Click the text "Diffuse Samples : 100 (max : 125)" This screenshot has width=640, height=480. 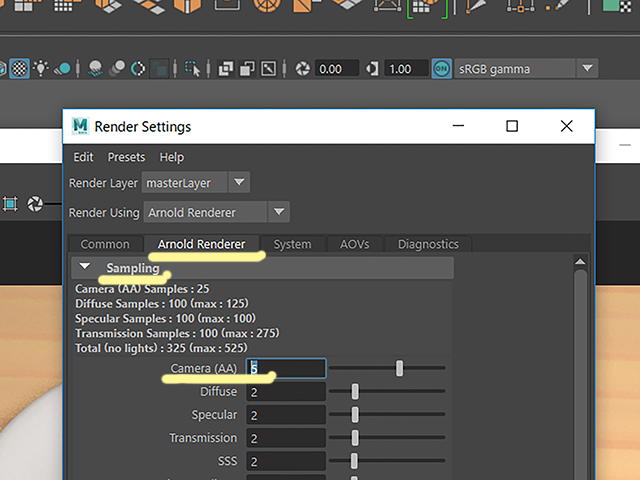[x=162, y=304]
